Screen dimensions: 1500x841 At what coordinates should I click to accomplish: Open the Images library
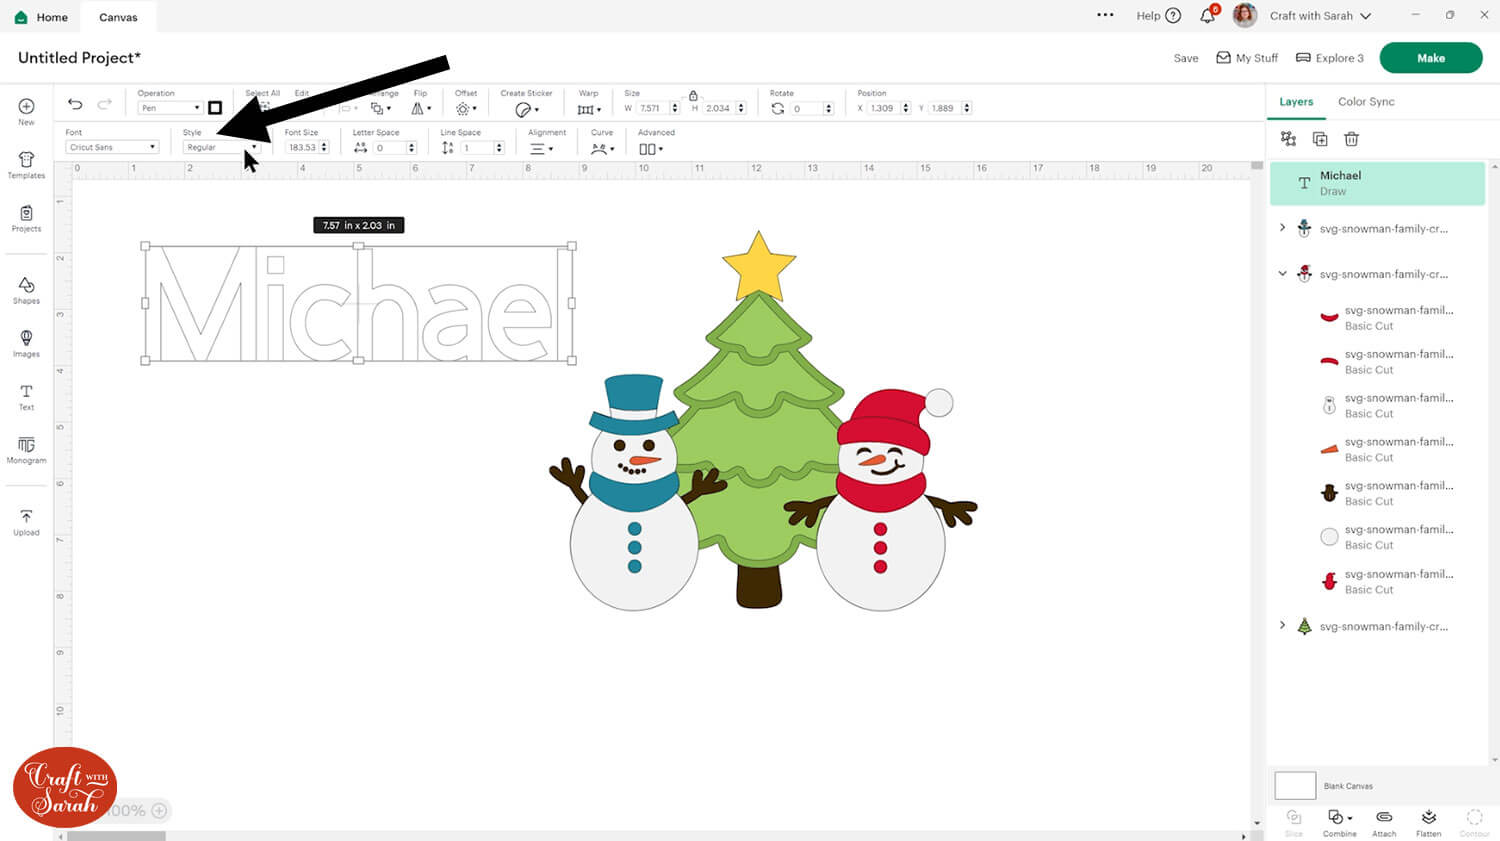26,343
